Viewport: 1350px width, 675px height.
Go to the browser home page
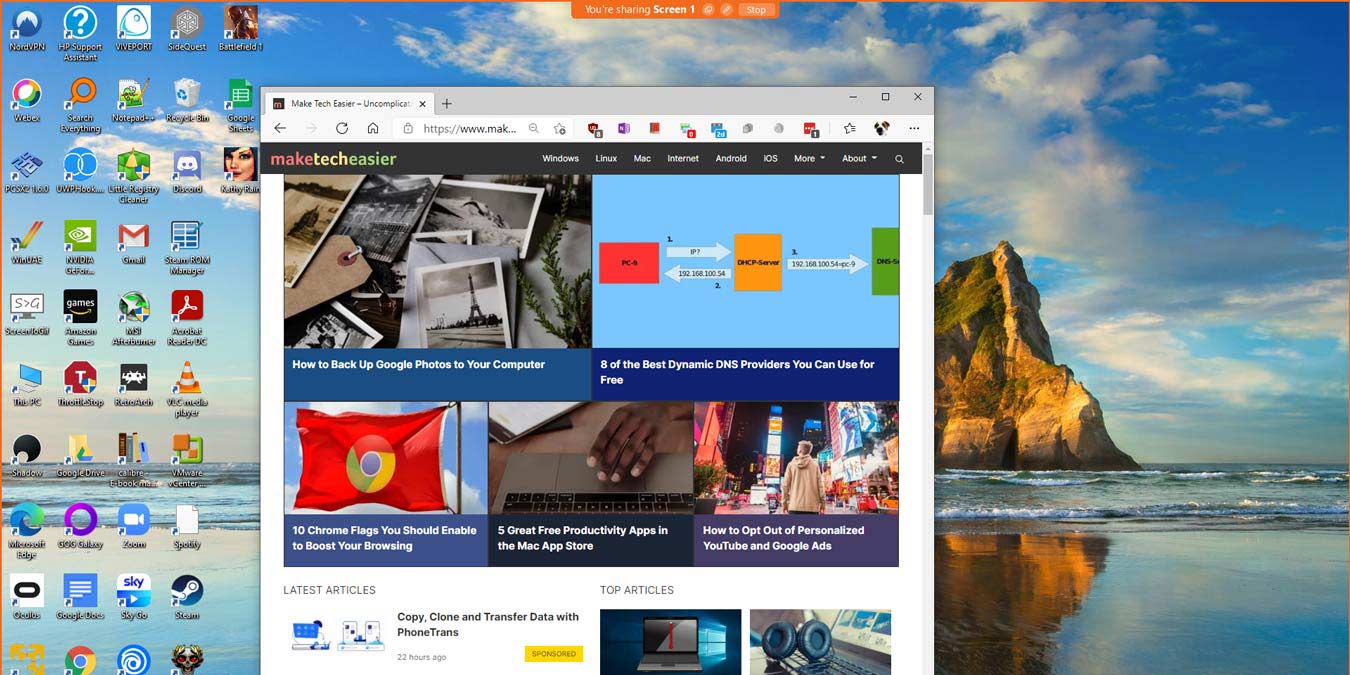tap(373, 128)
